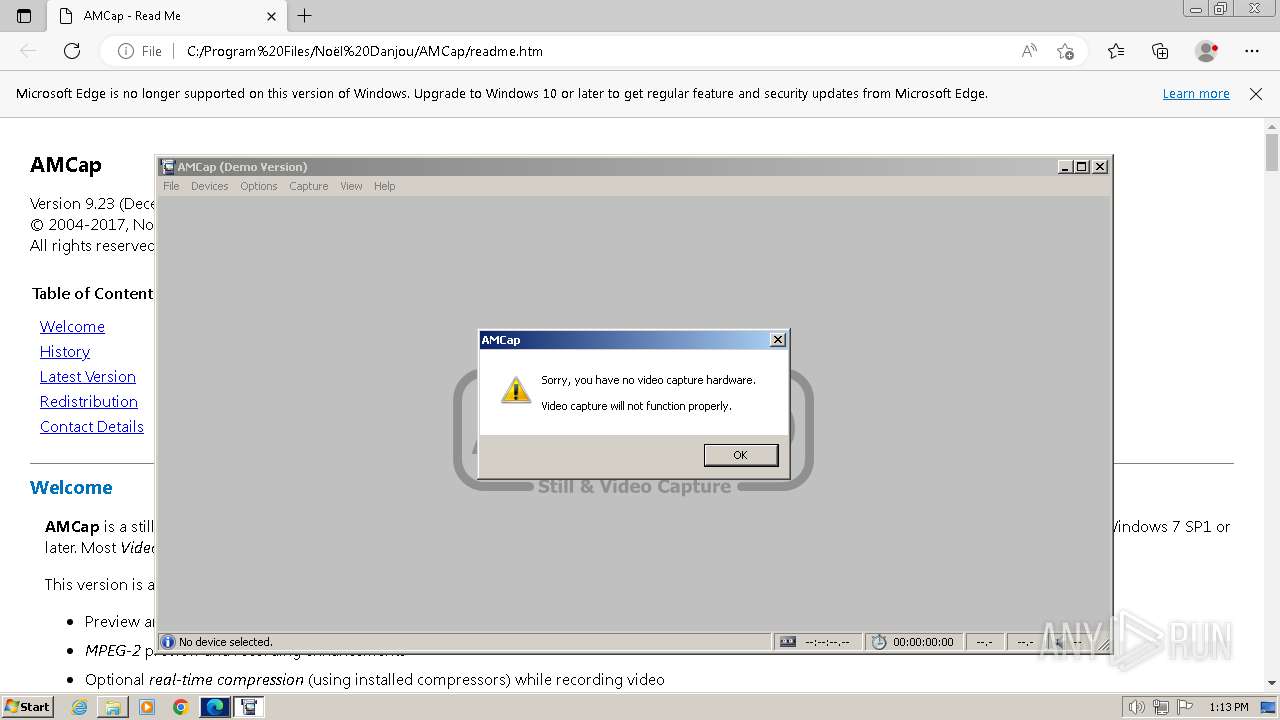Switch to Microsoft Edge taskbar button
This screenshot has width=1280, height=720.
coord(215,707)
